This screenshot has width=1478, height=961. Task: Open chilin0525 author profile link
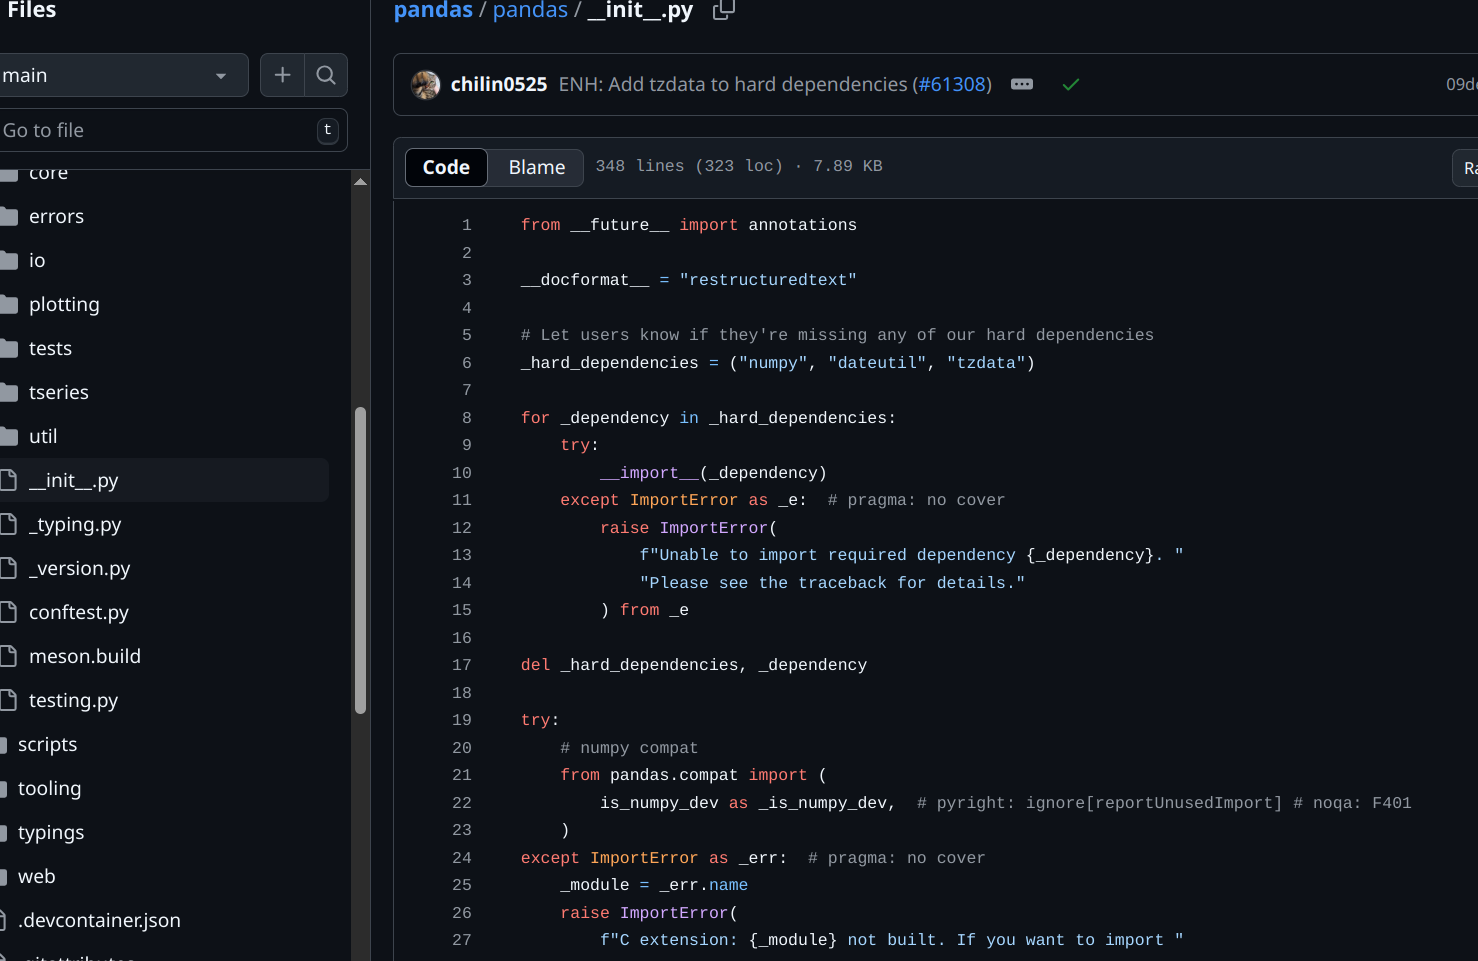coord(499,85)
